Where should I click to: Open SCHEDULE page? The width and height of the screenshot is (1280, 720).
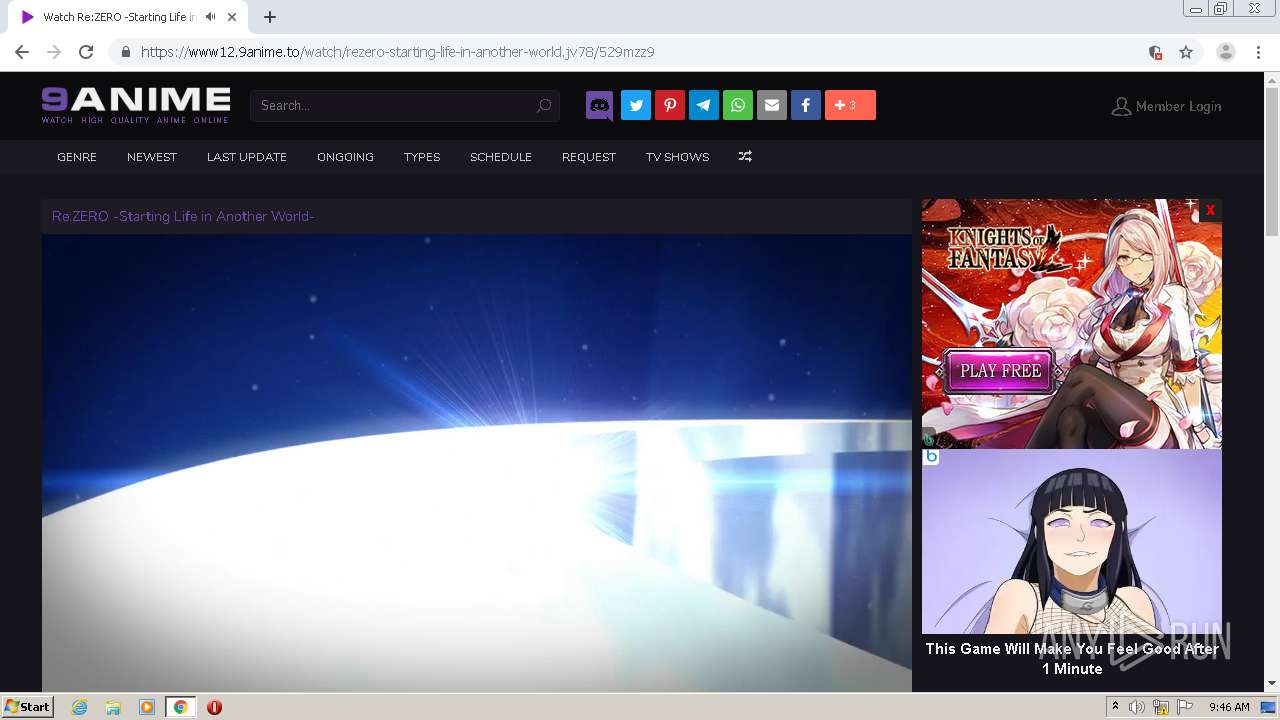coord(501,157)
